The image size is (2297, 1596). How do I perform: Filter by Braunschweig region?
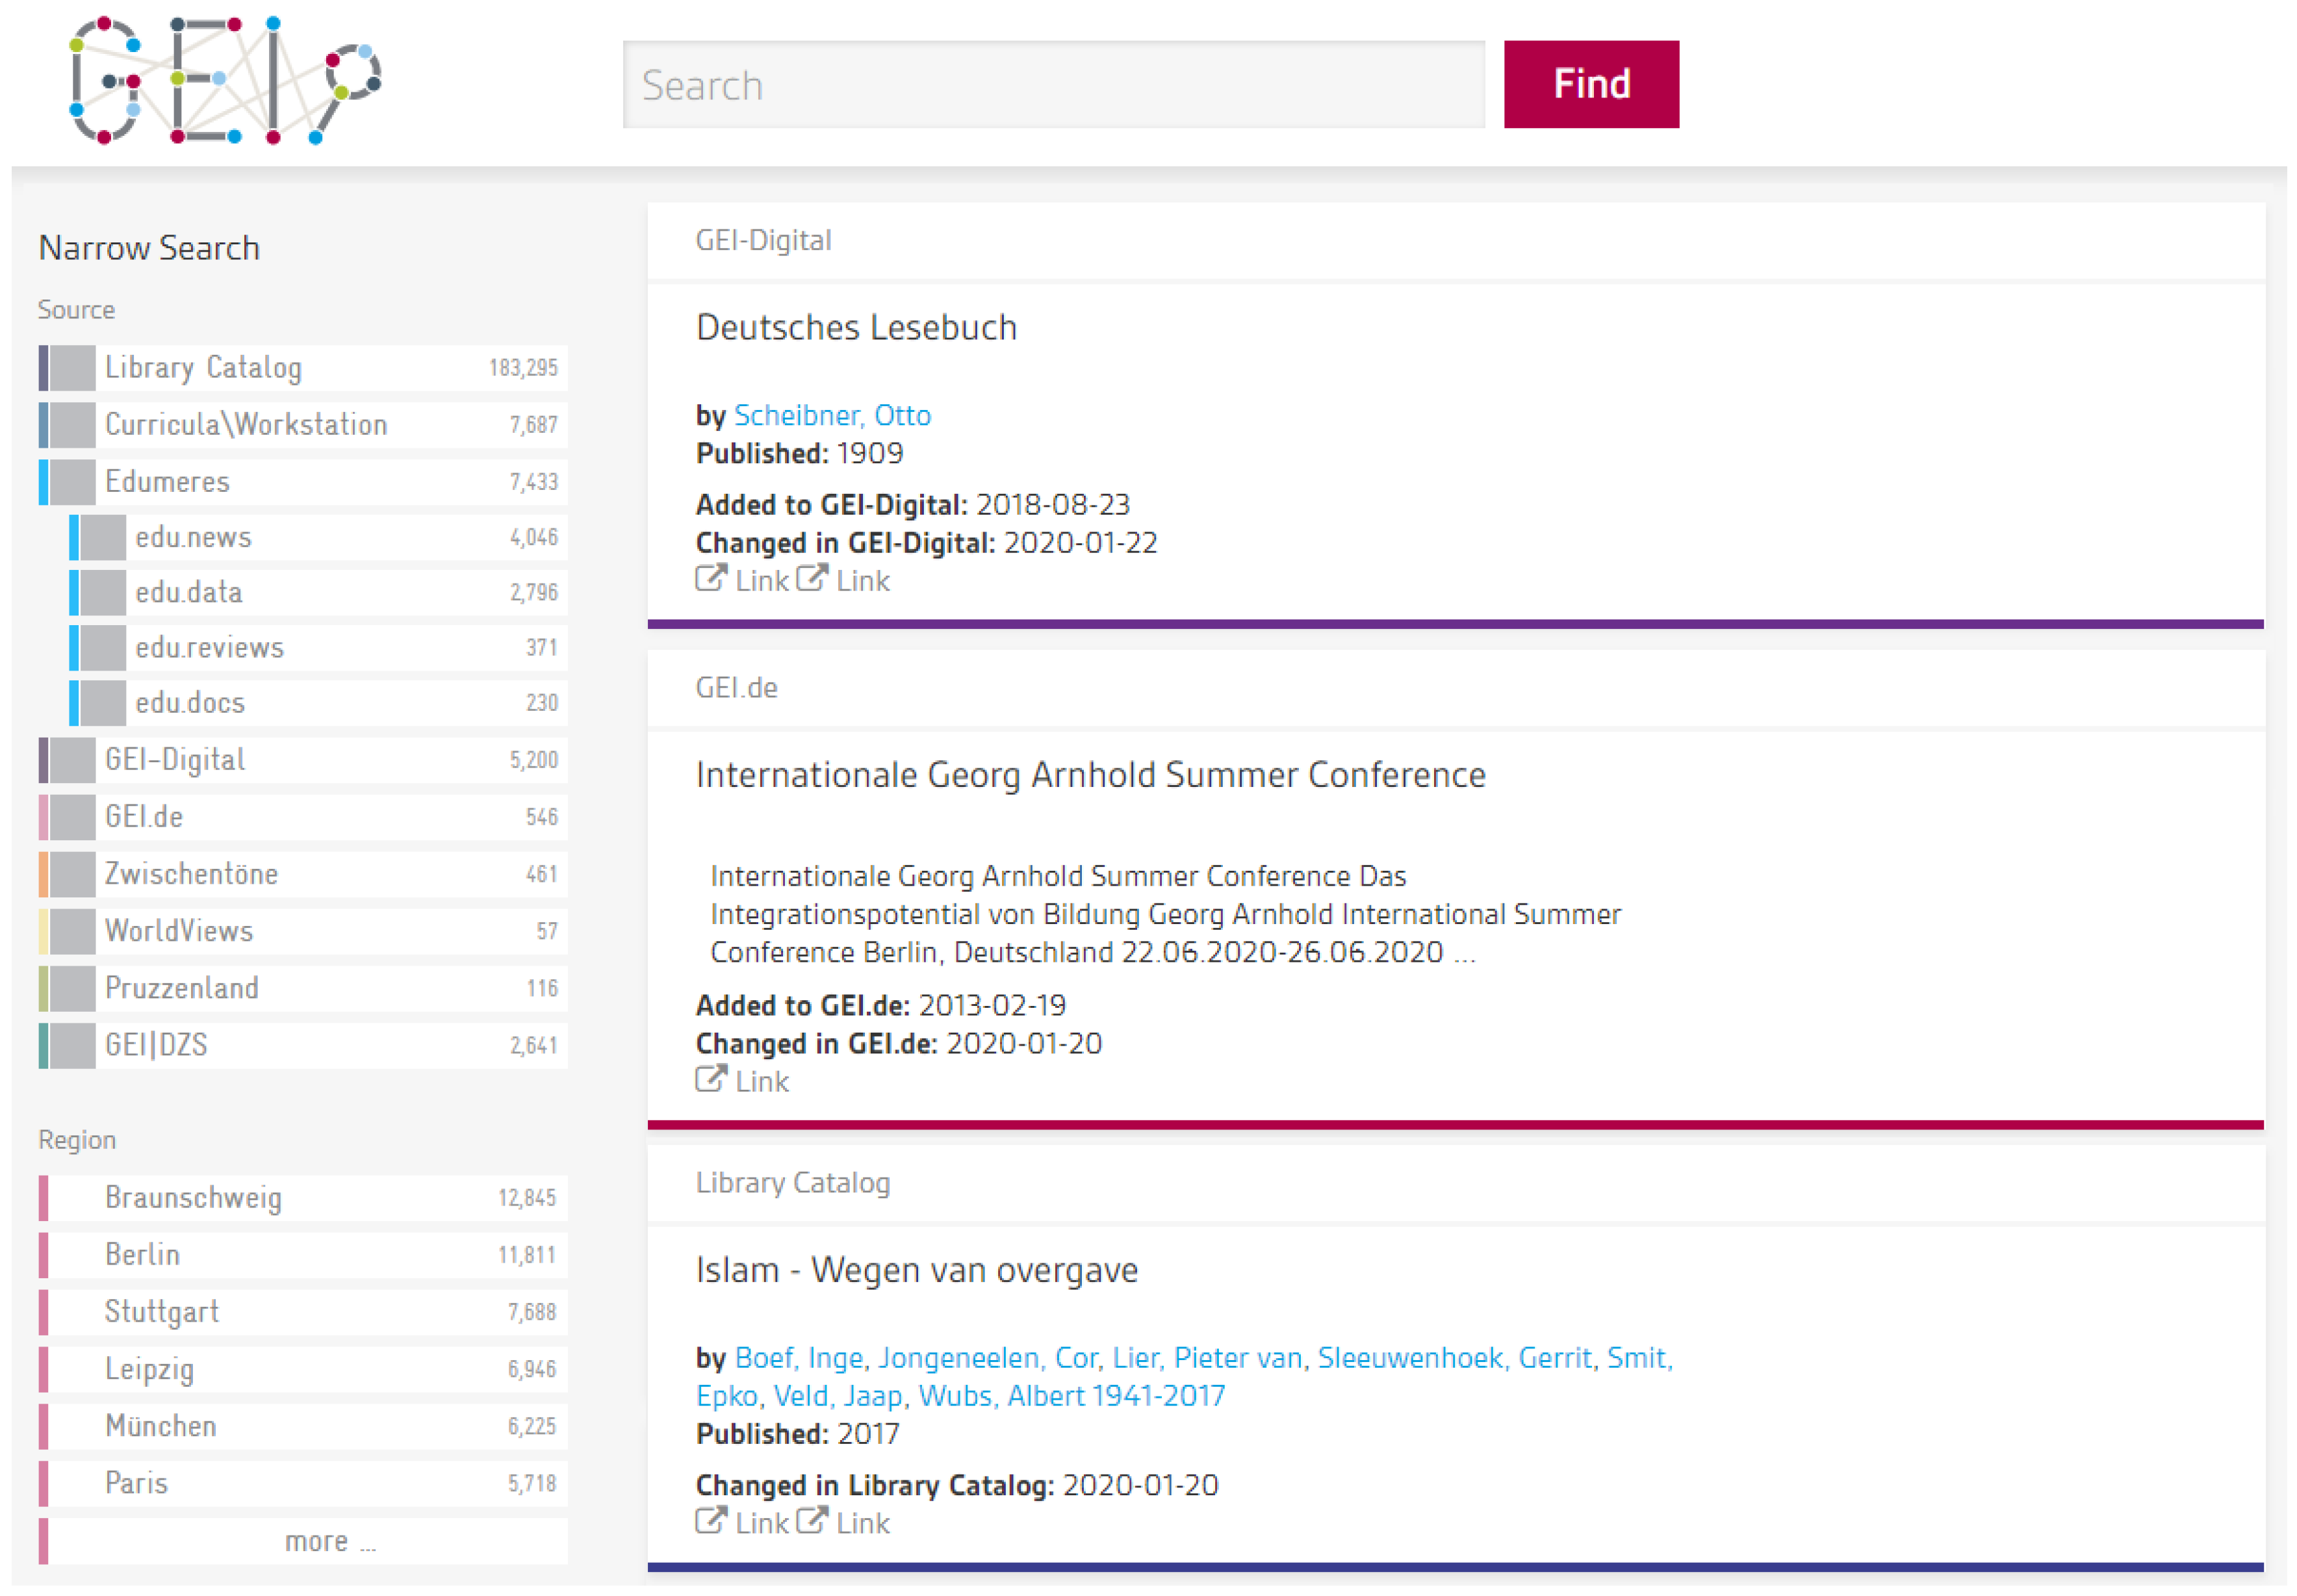193,1198
